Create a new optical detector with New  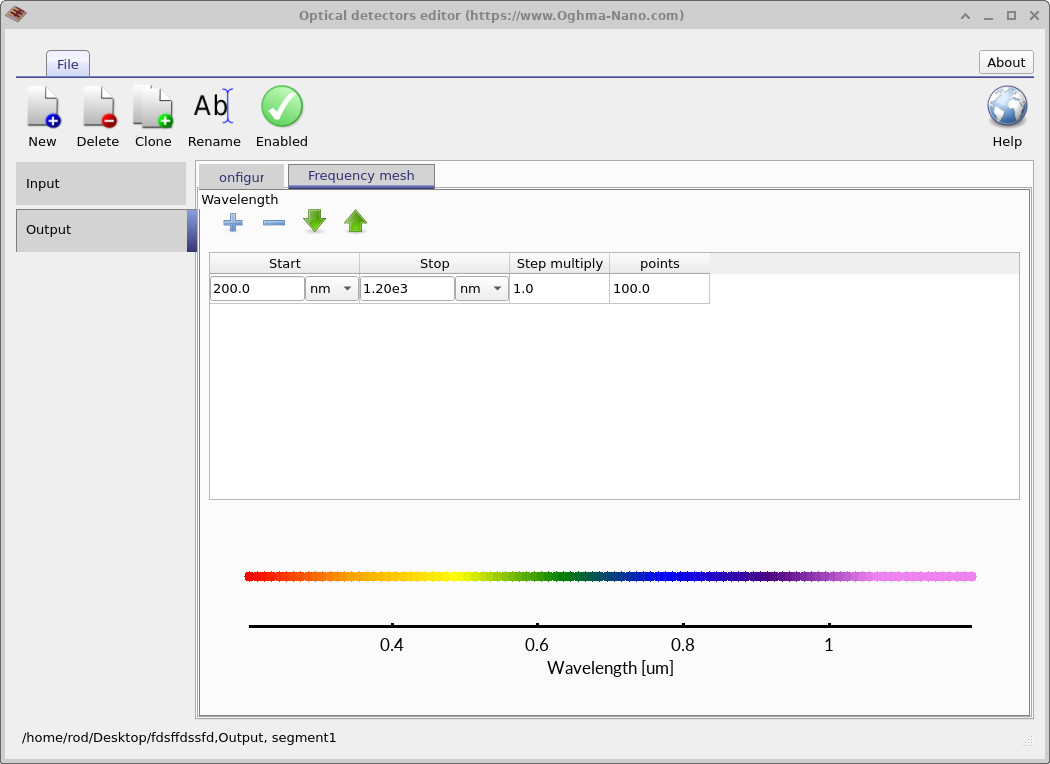coord(42,115)
